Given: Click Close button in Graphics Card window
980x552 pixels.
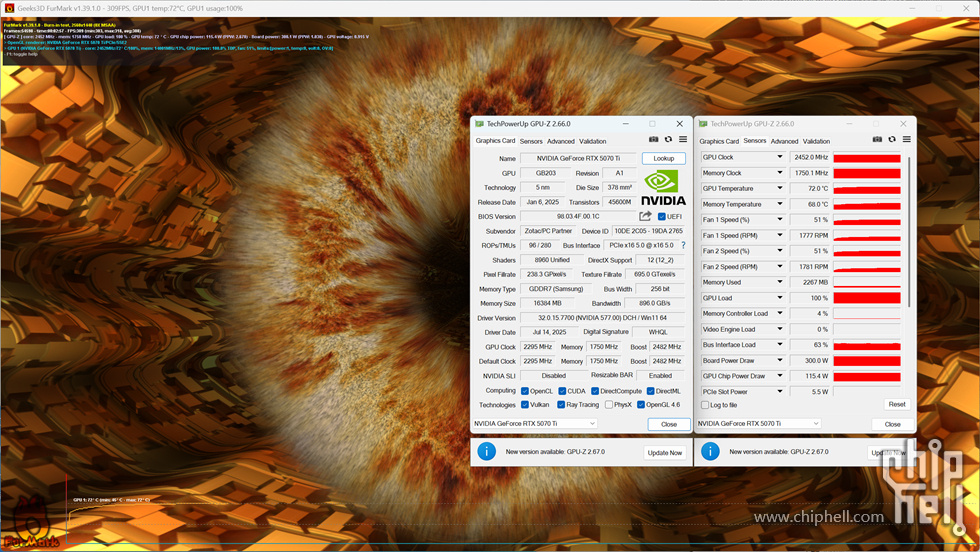Looking at the screenshot, I should (x=669, y=424).
